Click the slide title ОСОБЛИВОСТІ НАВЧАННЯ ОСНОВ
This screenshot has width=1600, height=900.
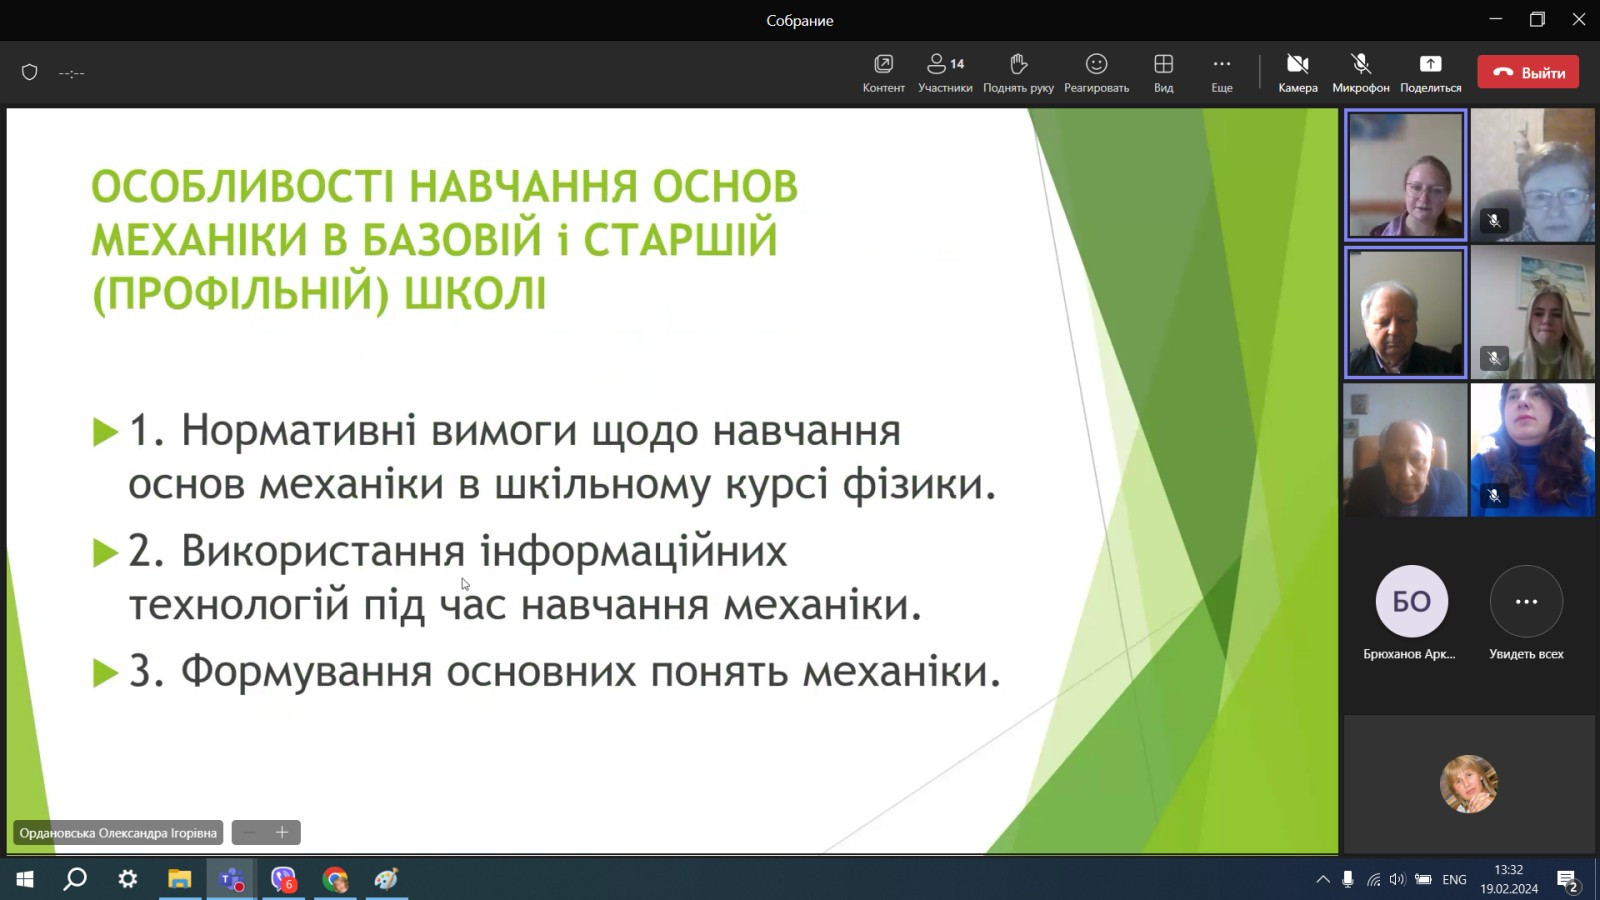click(444, 187)
